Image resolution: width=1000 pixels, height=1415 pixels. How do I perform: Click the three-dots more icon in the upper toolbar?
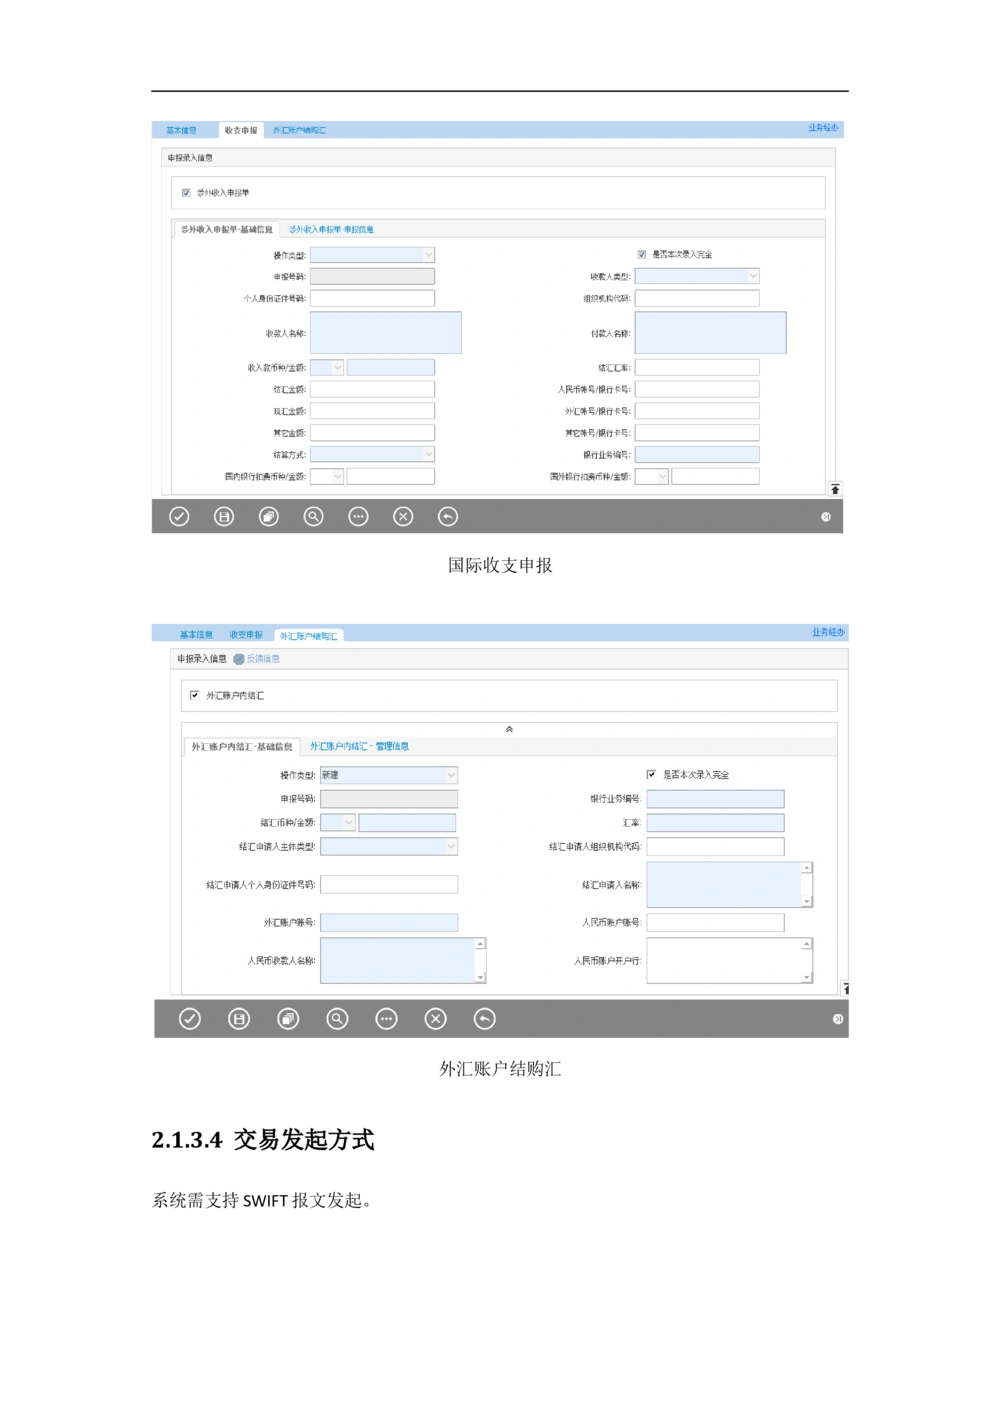pyautogui.click(x=358, y=516)
